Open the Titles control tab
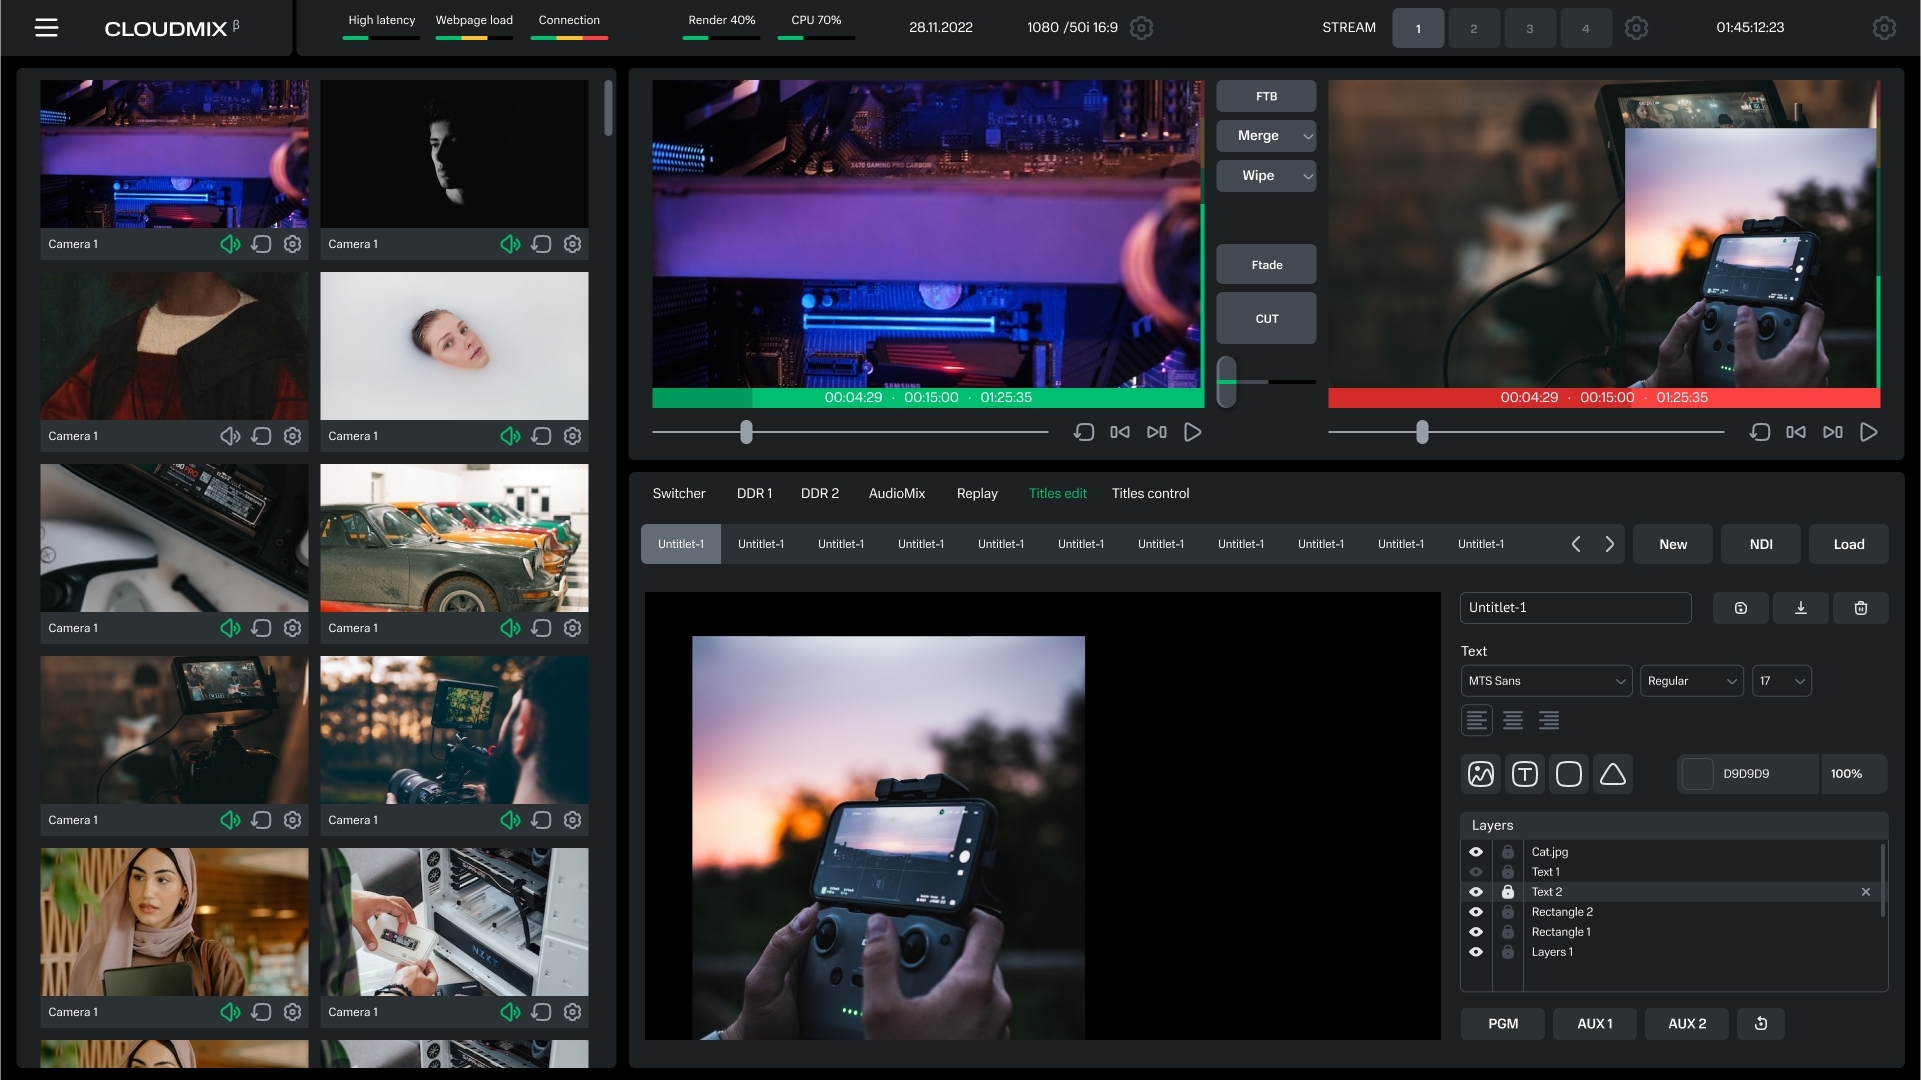1921x1080 pixels. [1150, 494]
